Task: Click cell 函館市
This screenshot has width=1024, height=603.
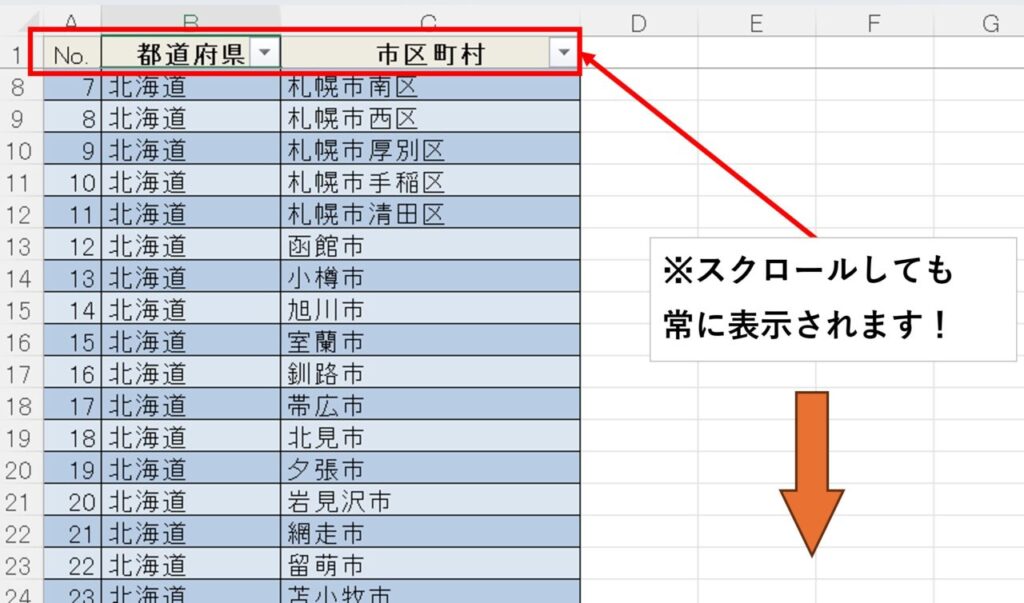Action: 430,246
